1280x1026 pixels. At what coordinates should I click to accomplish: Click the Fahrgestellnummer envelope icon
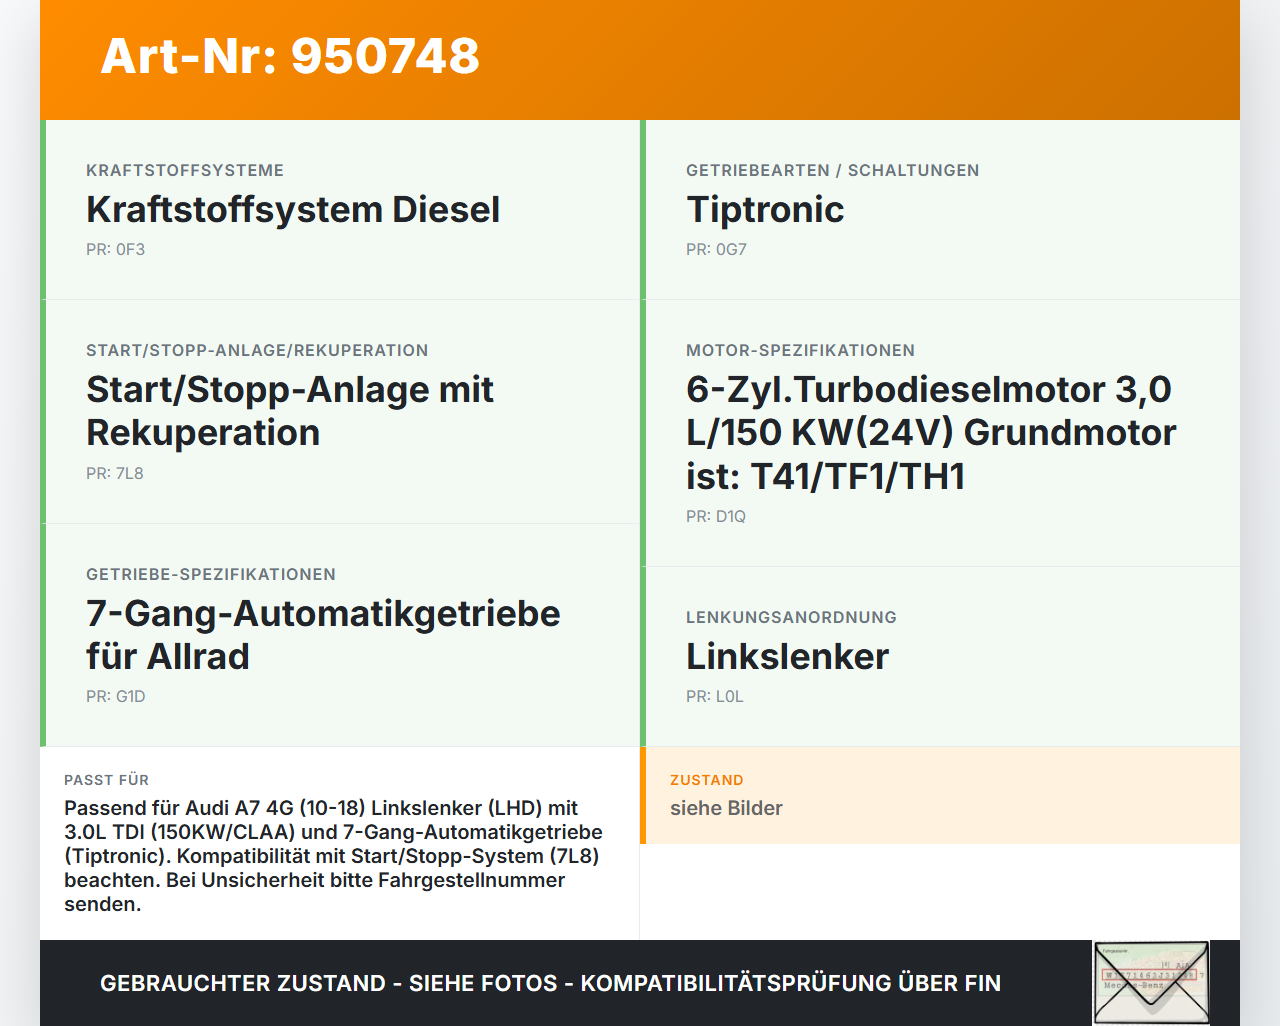(1150, 982)
